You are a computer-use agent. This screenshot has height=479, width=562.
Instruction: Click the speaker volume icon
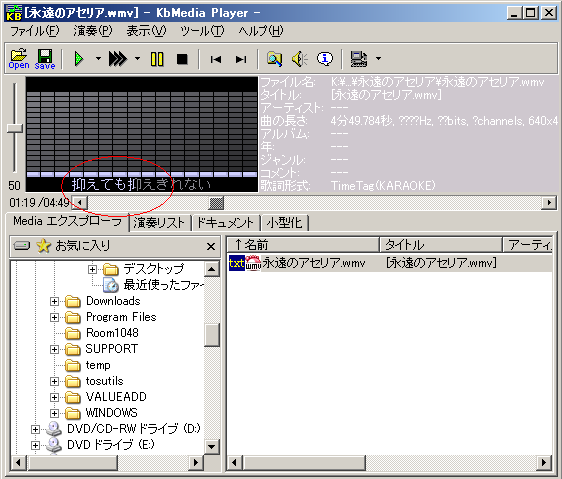tap(300, 59)
